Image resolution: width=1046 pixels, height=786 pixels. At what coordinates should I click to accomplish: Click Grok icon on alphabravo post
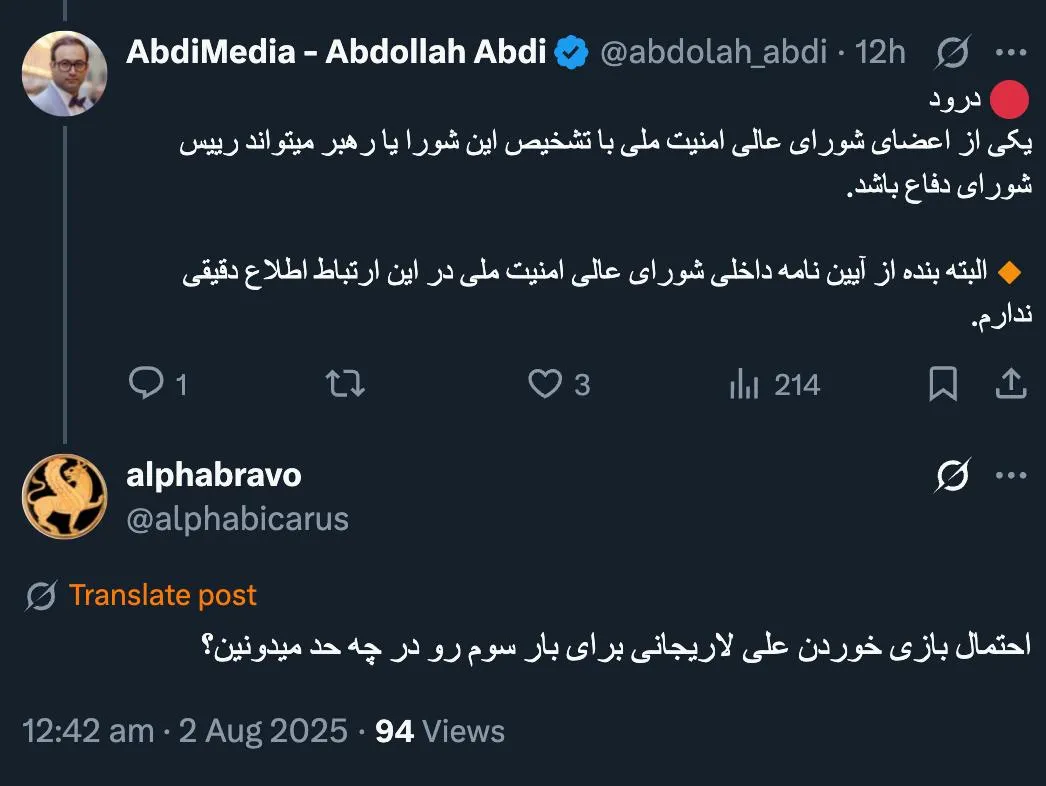pos(952,477)
